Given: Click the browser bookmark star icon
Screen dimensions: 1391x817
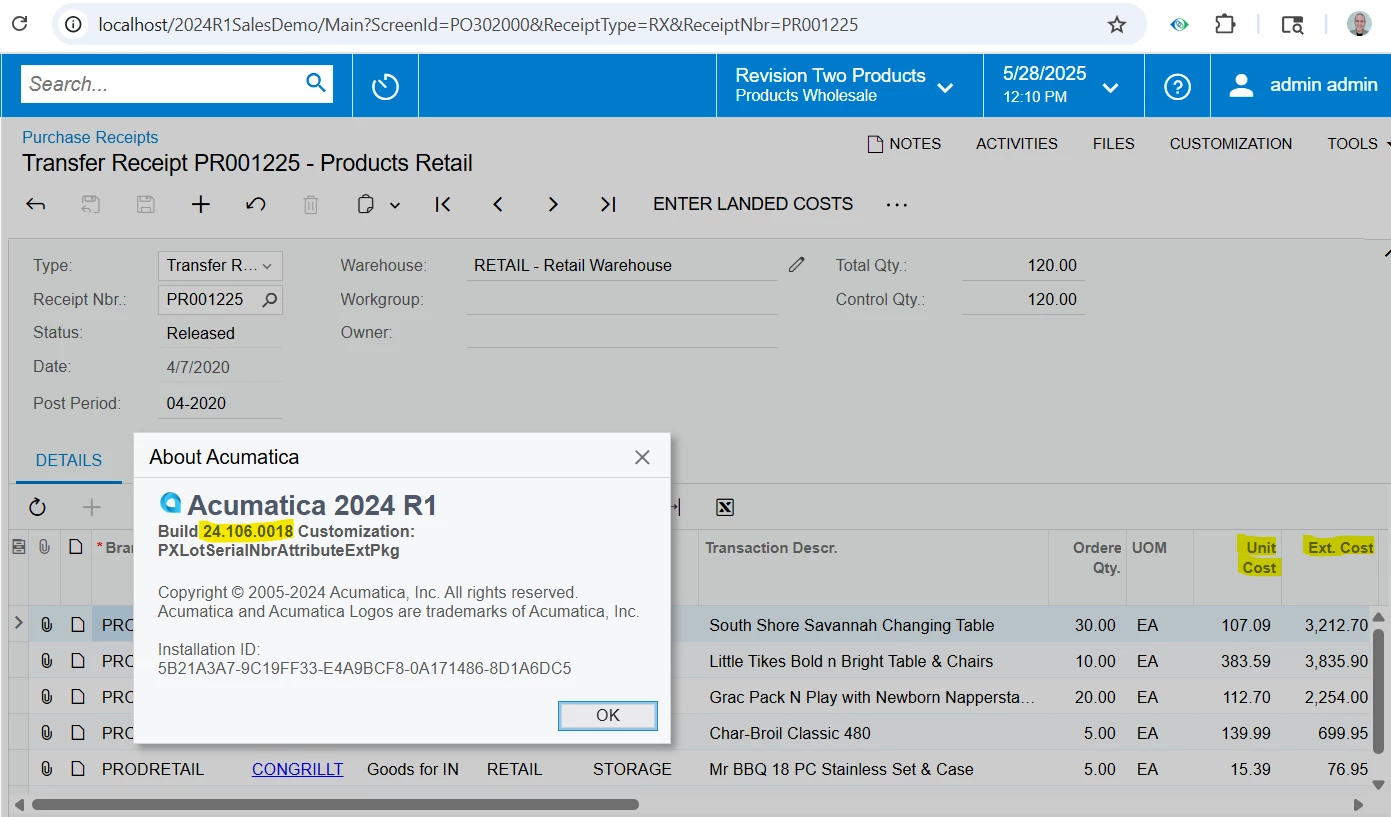Looking at the screenshot, I should (1117, 25).
